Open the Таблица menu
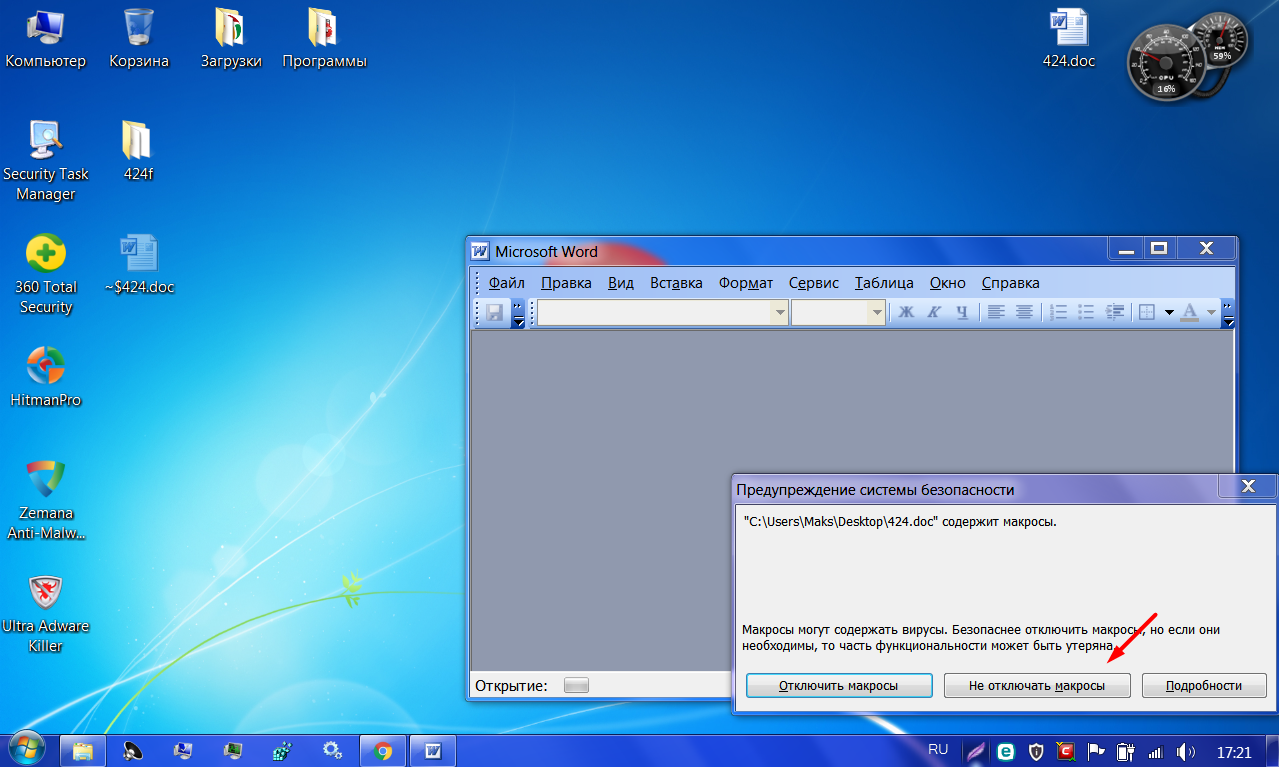 884,282
